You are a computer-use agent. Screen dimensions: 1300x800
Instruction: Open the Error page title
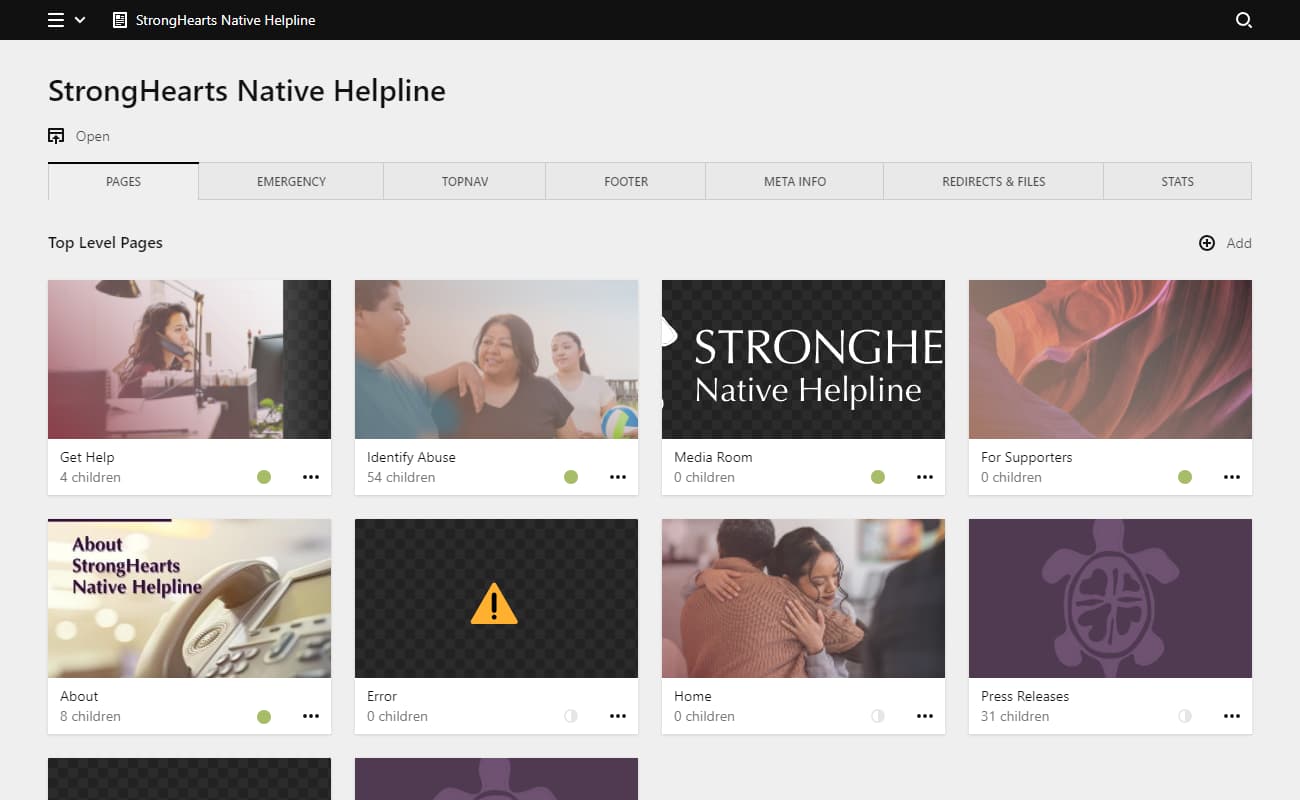[382, 696]
